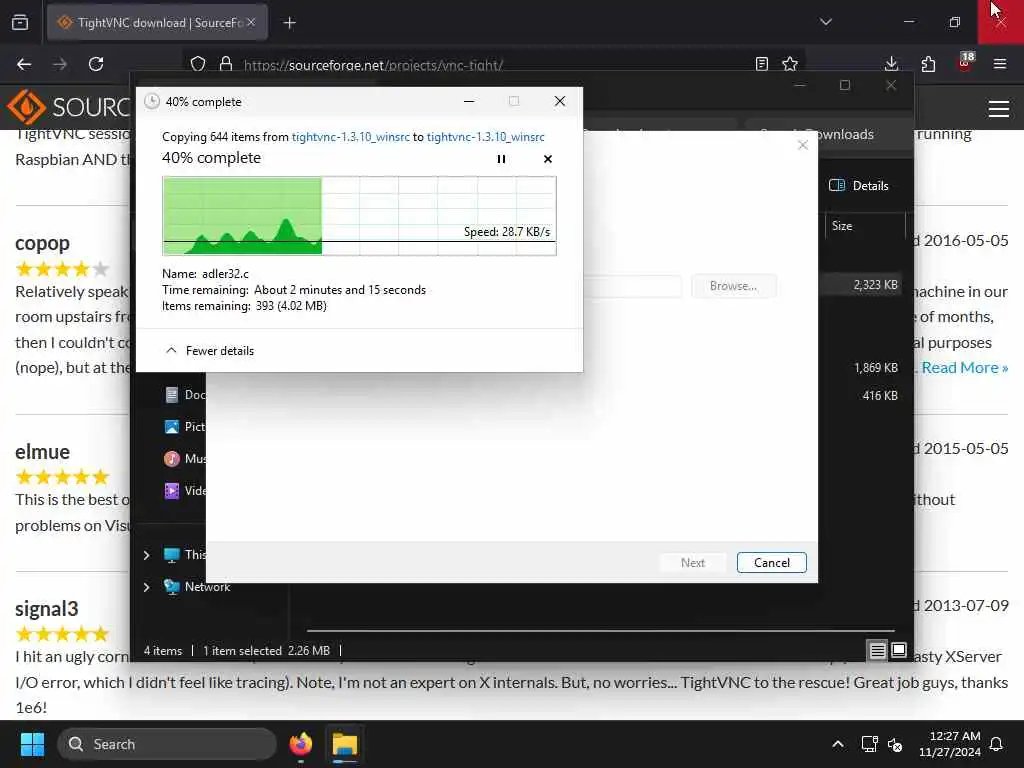Screen dimensions: 1024x768
Task: Click the copy progress speed graph
Action: pos(359,216)
